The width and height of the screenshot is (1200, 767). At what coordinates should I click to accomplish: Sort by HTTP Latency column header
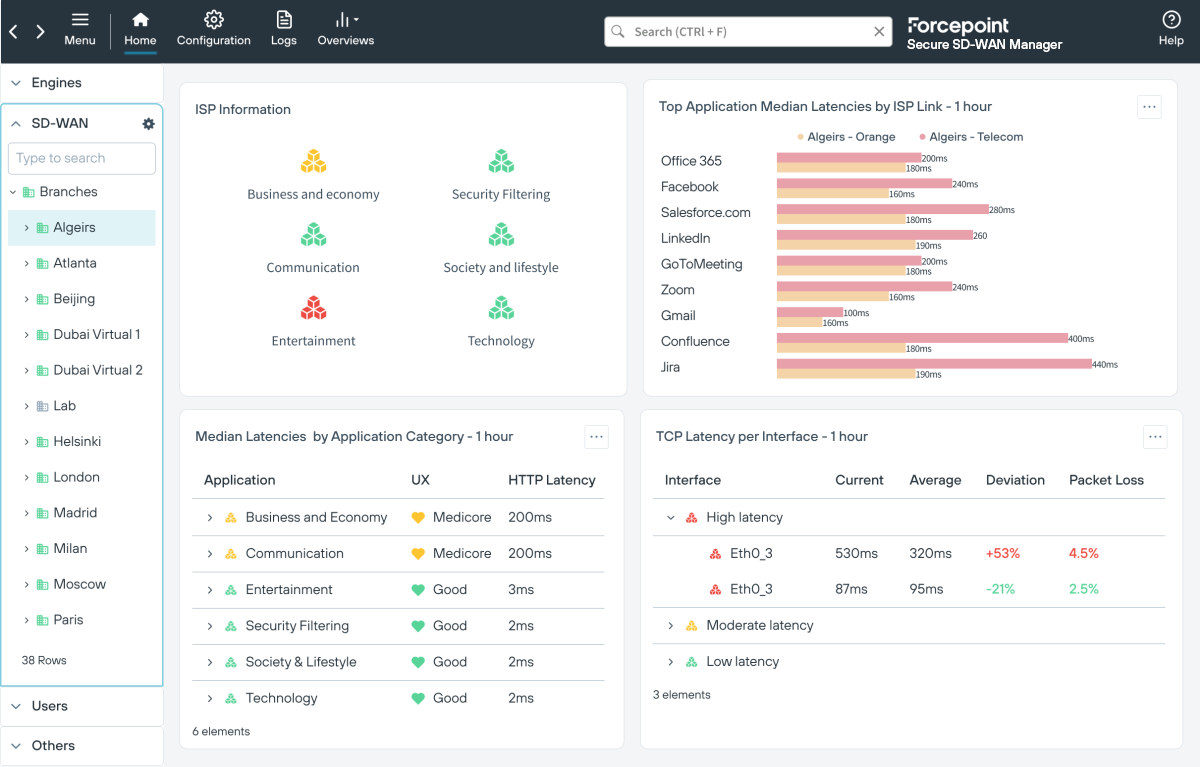click(x=552, y=480)
